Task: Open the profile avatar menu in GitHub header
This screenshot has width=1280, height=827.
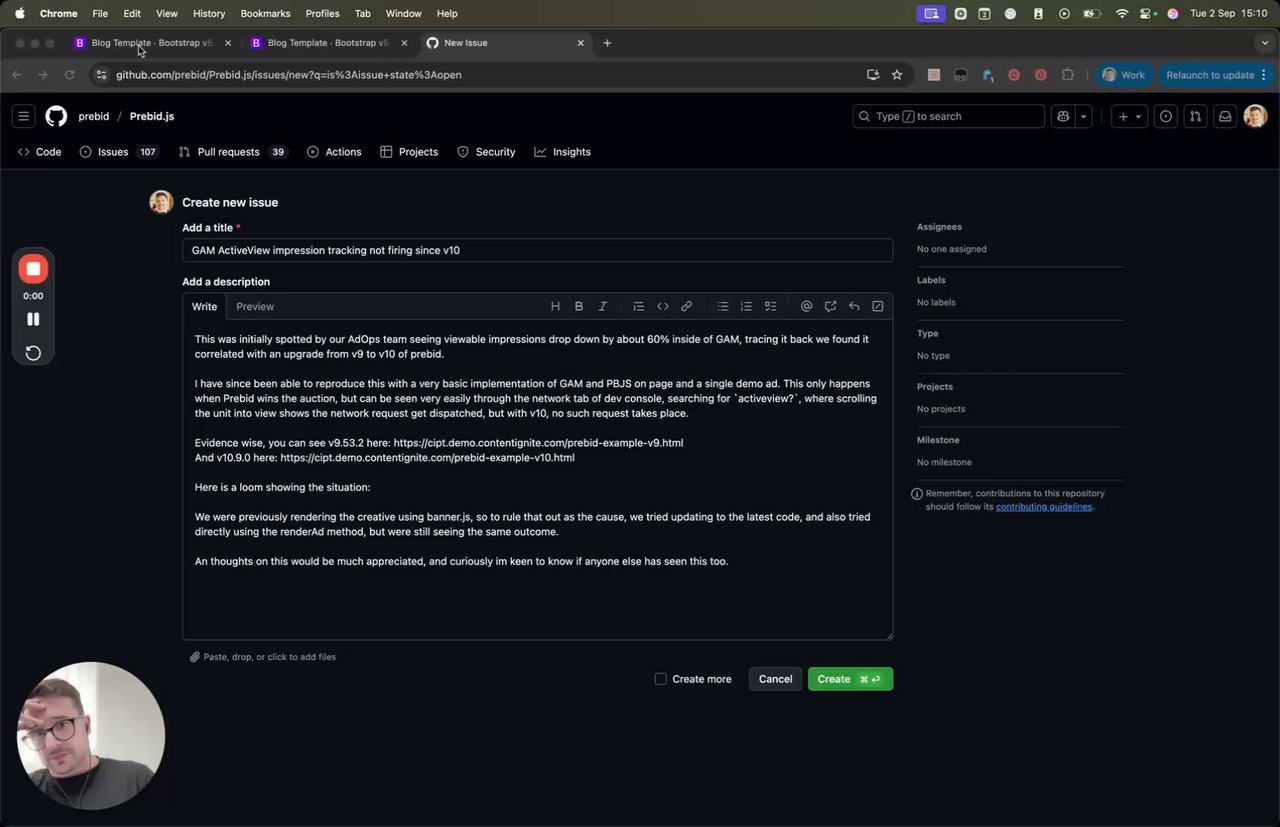Action: coord(1255,116)
